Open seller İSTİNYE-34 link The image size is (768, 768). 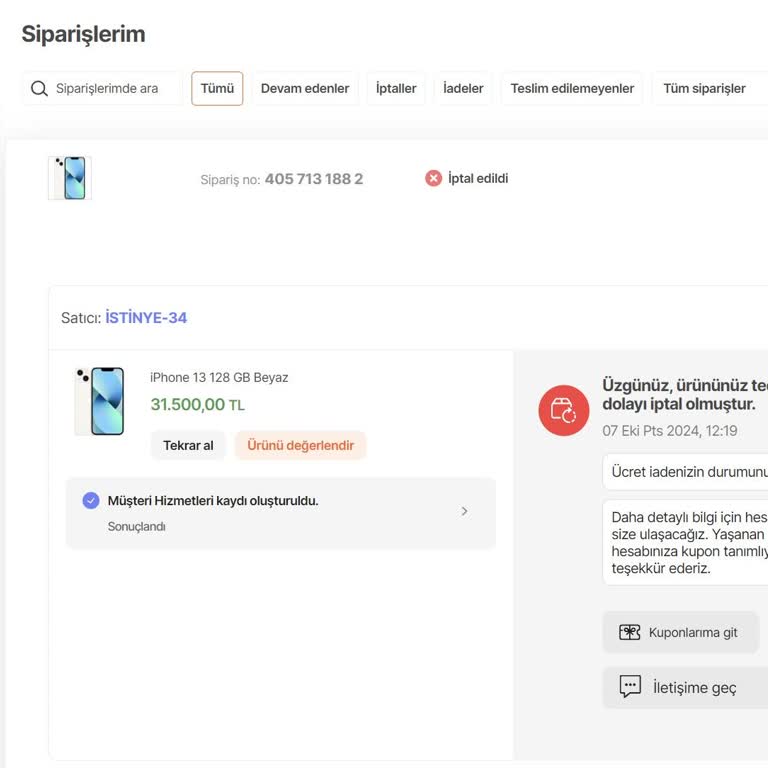(x=146, y=318)
